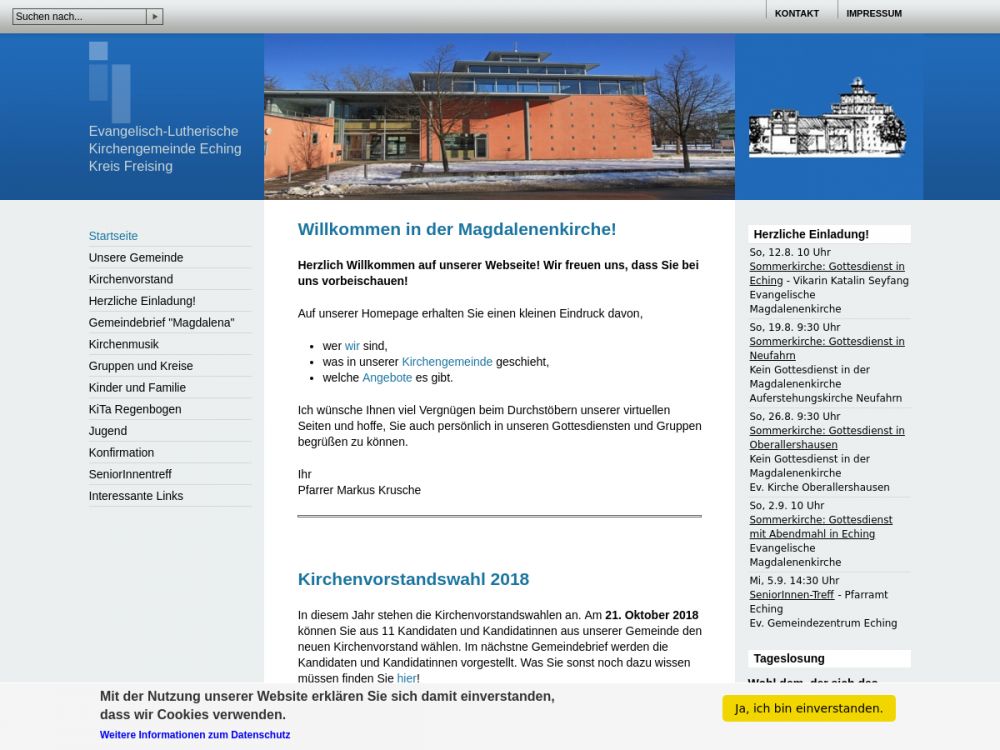Click the church sketch drawing image

point(827,117)
